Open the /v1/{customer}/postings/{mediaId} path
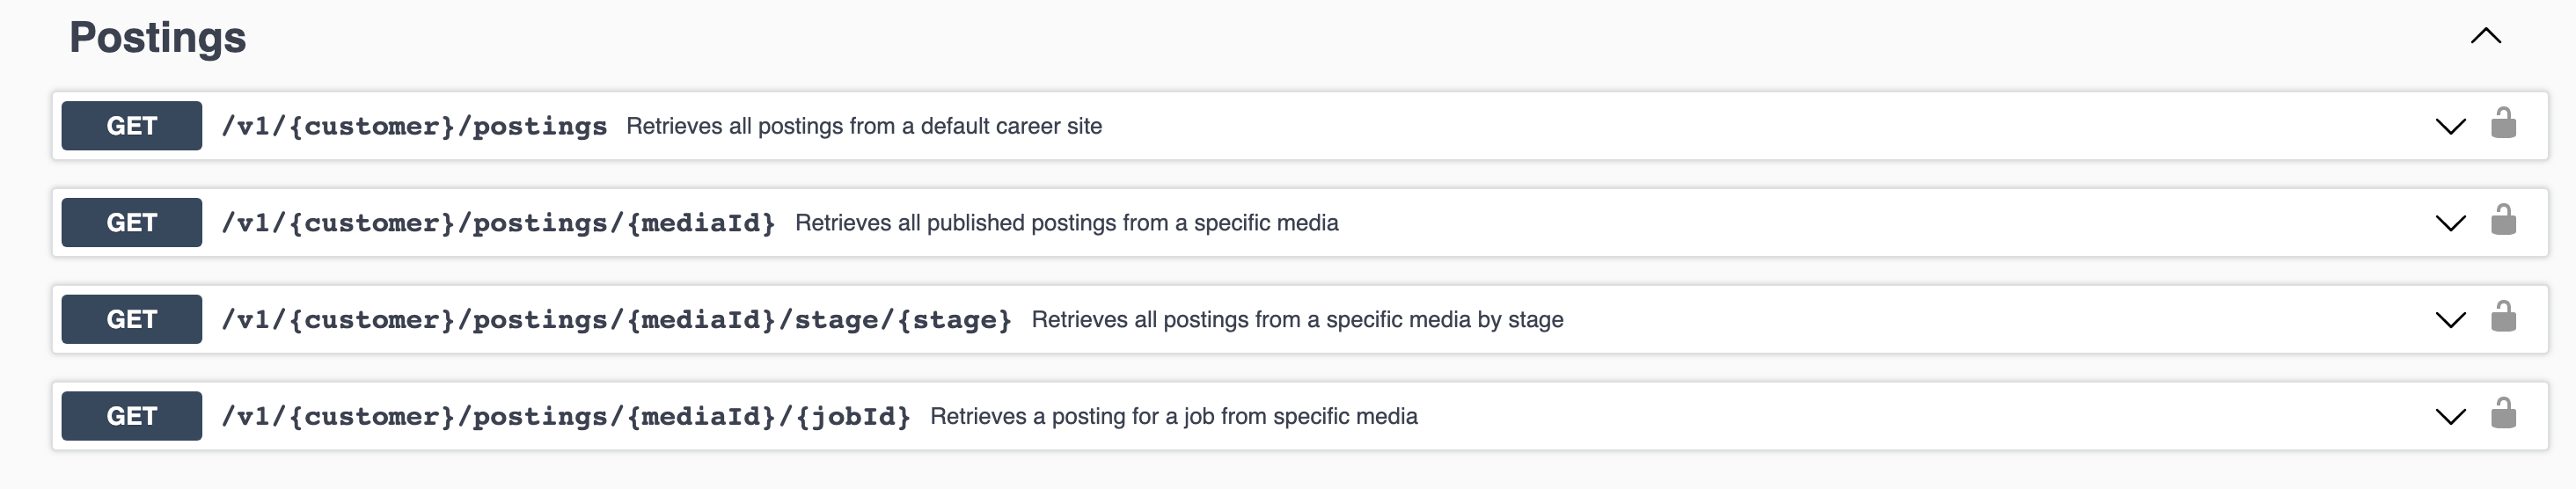The height and width of the screenshot is (489, 2576). (x=498, y=223)
